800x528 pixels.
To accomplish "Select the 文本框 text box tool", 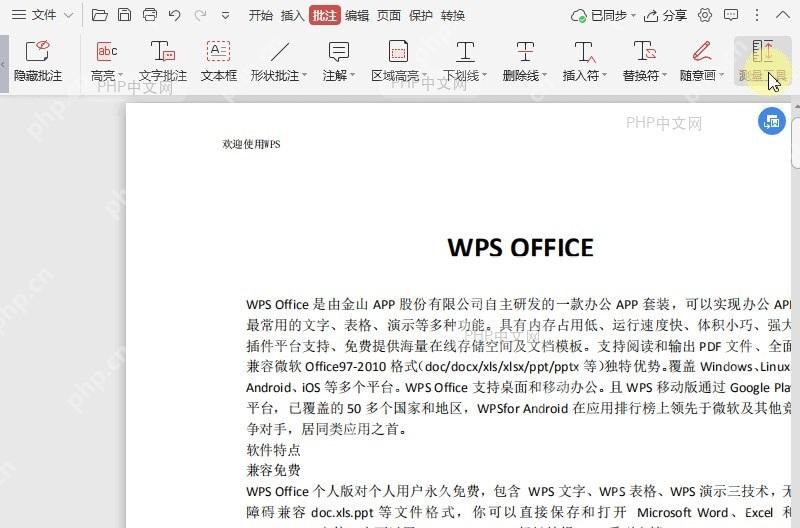I will [218, 61].
